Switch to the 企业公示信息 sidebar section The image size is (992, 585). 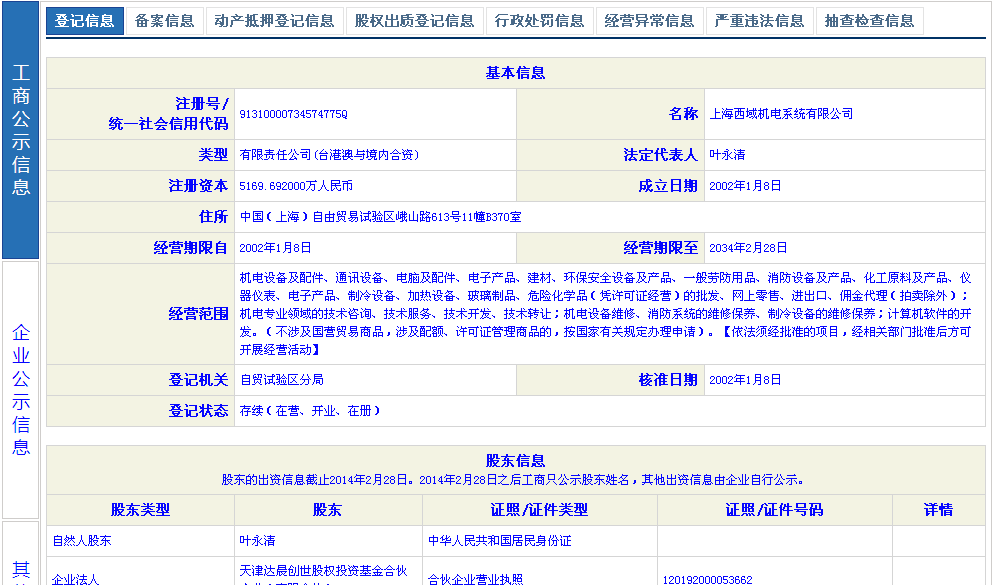(x=21, y=390)
